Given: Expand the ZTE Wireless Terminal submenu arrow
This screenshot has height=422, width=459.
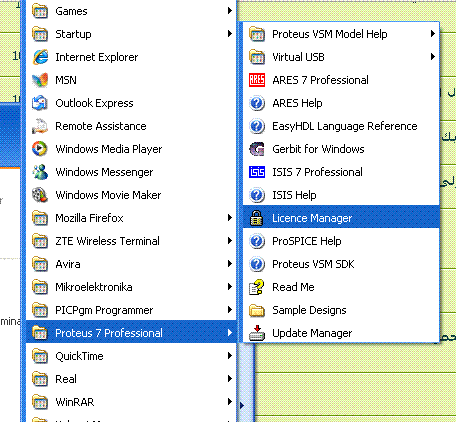Looking at the screenshot, I should pos(230,241).
